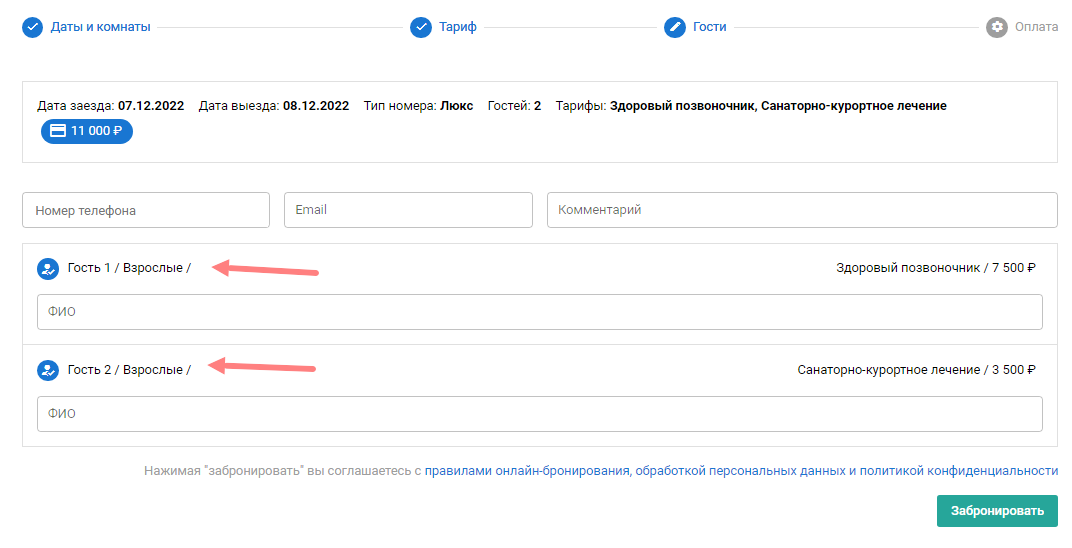Image resolution: width=1072 pixels, height=548 pixels.
Task: Click the checkmark icon beside Даты и комнаты
Action: click(x=33, y=27)
